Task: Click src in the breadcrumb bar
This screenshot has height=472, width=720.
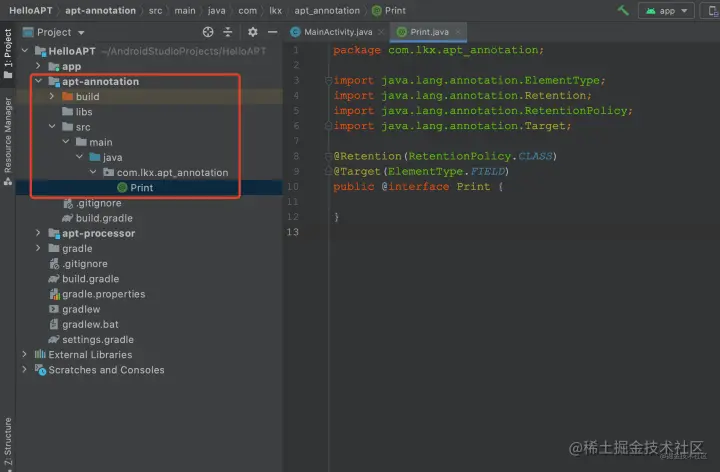Action: [x=155, y=10]
